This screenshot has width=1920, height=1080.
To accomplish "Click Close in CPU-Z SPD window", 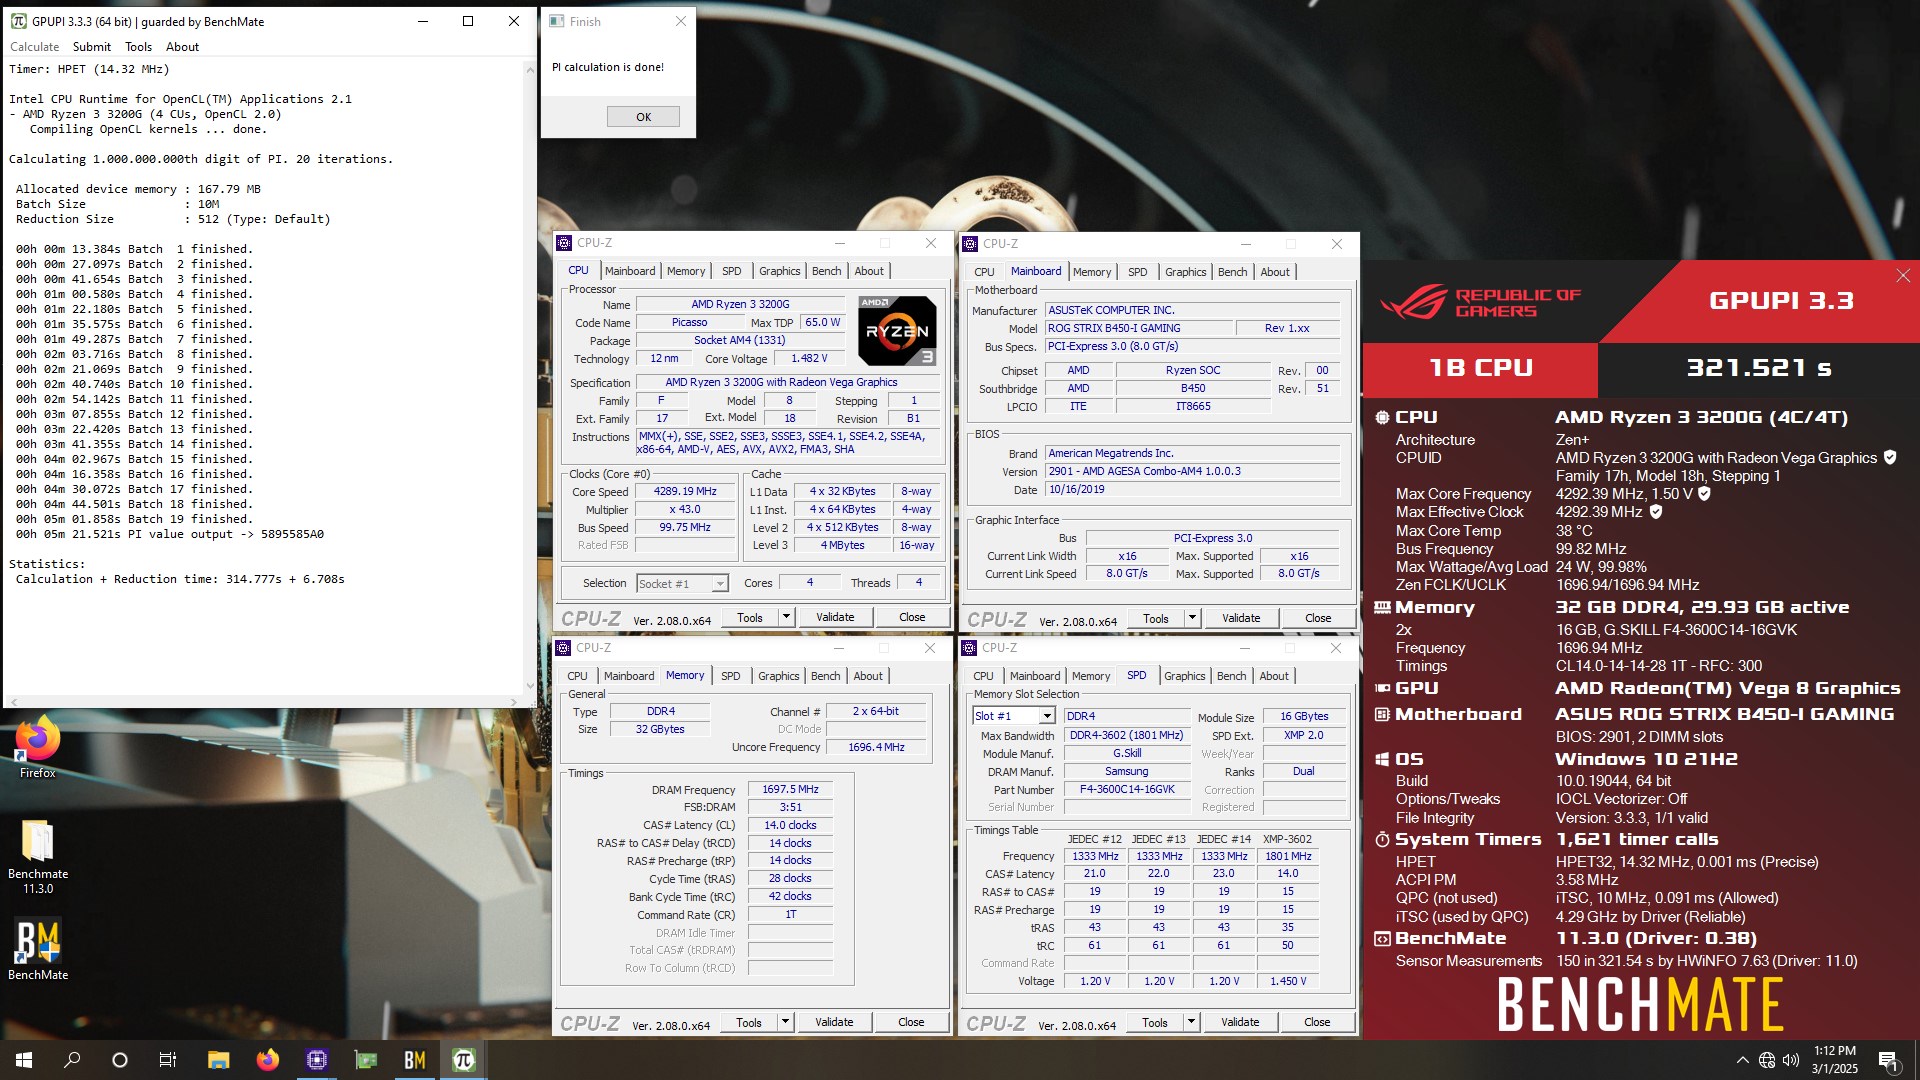I will pos(1317,1022).
